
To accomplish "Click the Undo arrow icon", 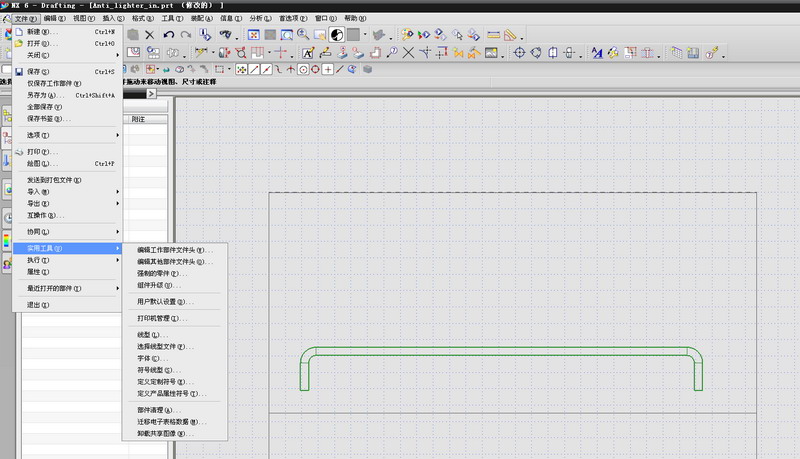I will [x=169, y=35].
